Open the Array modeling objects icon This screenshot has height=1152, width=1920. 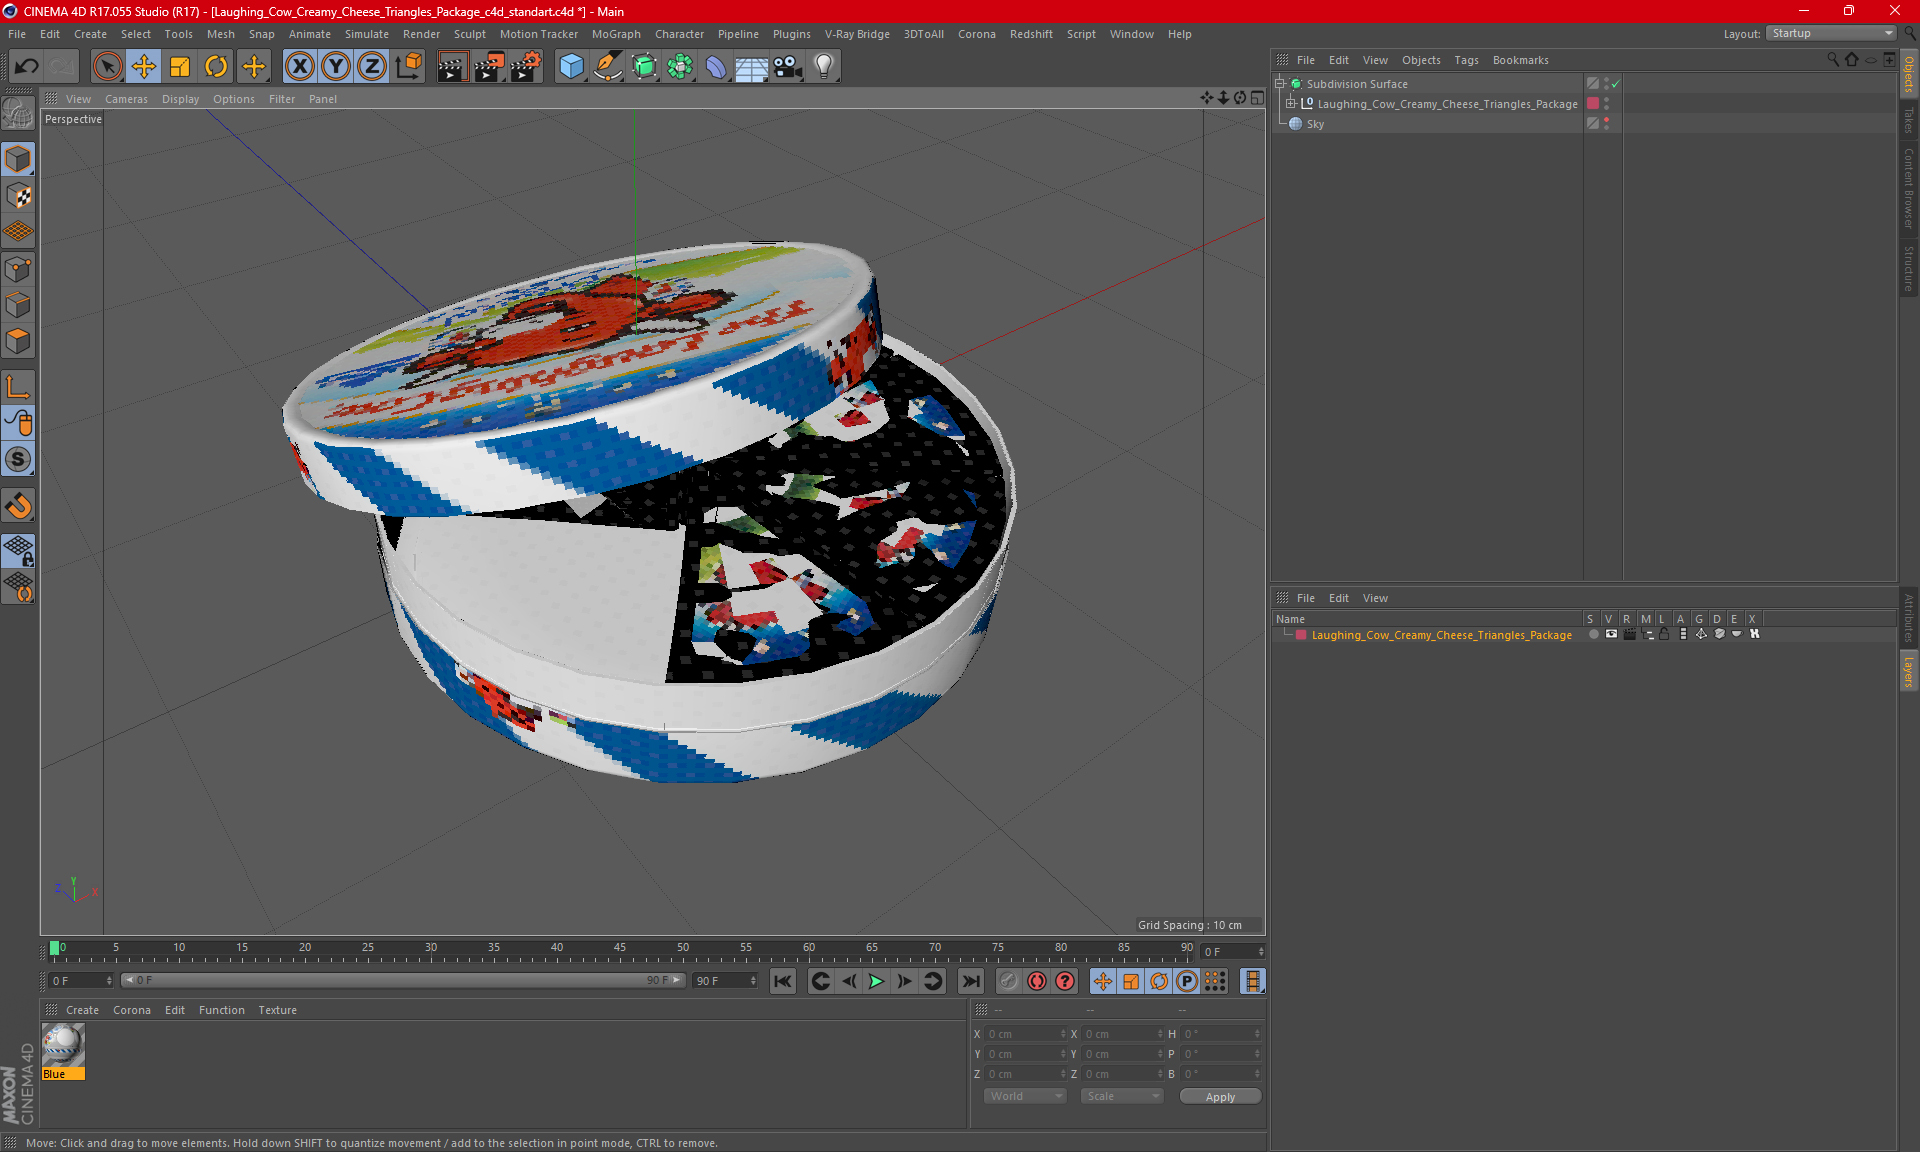680,67
